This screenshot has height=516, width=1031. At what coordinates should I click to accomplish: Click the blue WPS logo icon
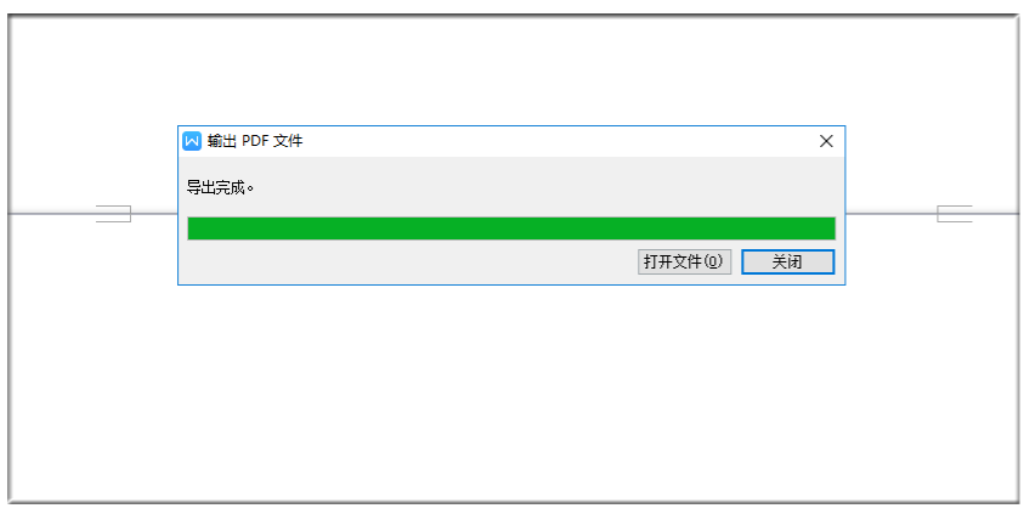(x=191, y=141)
